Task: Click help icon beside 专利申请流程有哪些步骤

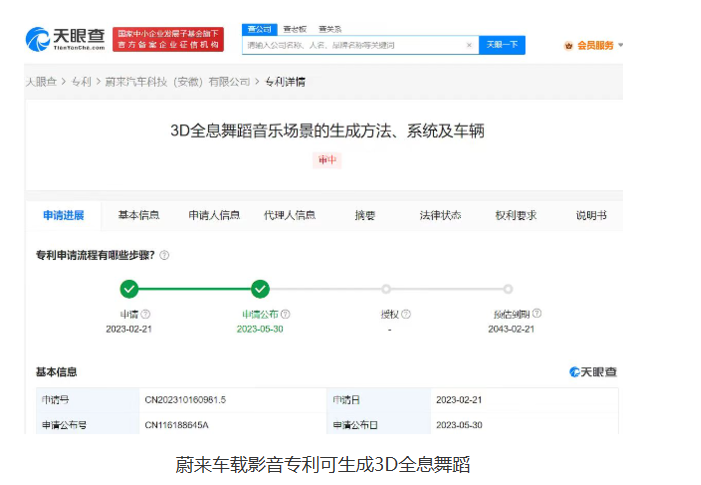Action: [164, 255]
